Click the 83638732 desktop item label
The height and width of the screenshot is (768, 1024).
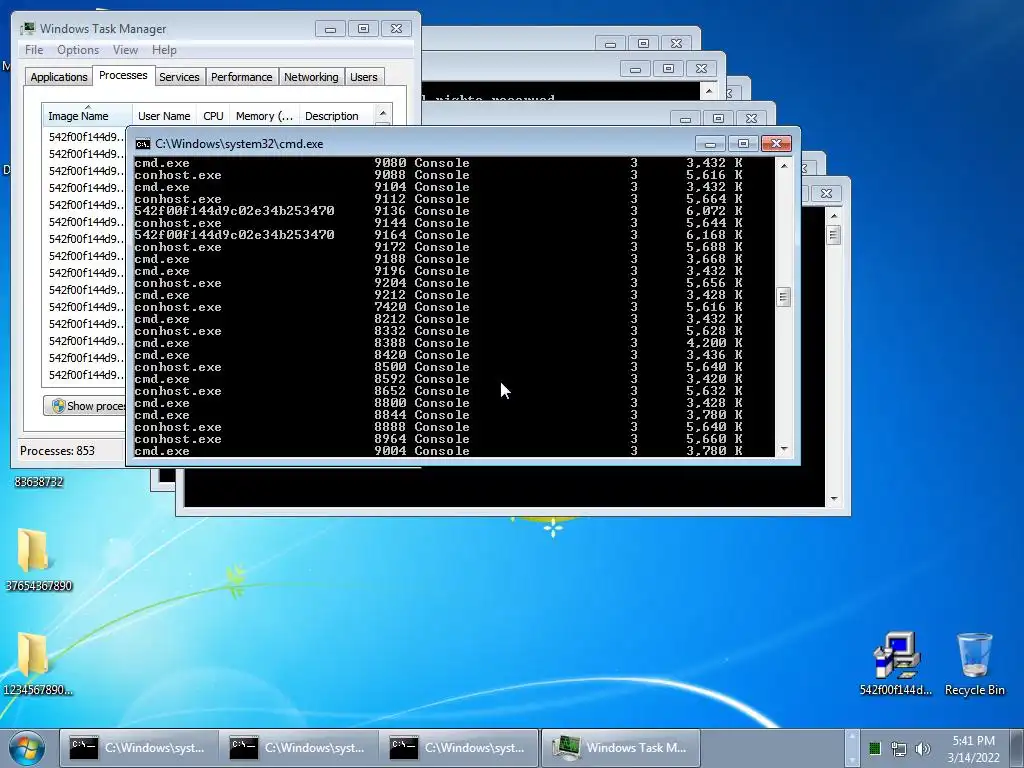coord(39,482)
